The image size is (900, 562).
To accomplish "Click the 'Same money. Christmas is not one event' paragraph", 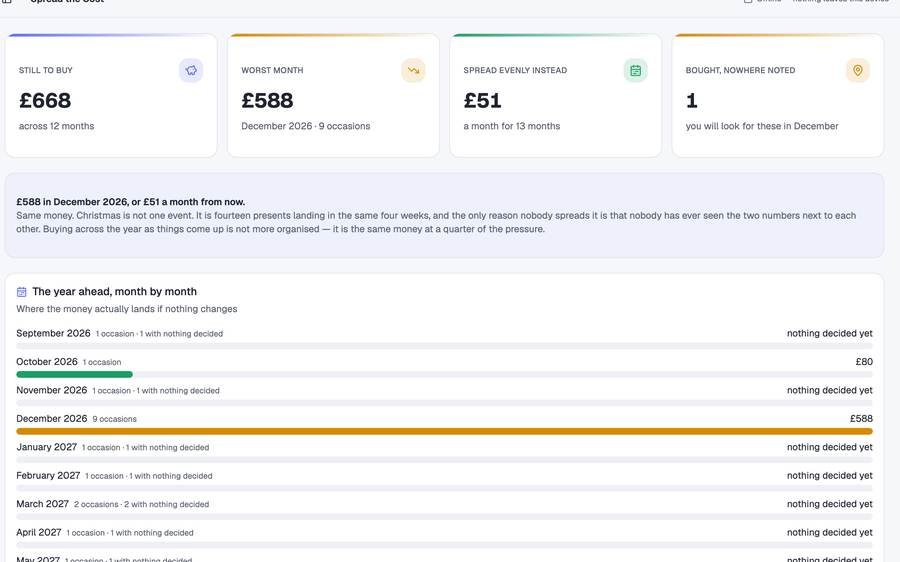I will point(436,222).
